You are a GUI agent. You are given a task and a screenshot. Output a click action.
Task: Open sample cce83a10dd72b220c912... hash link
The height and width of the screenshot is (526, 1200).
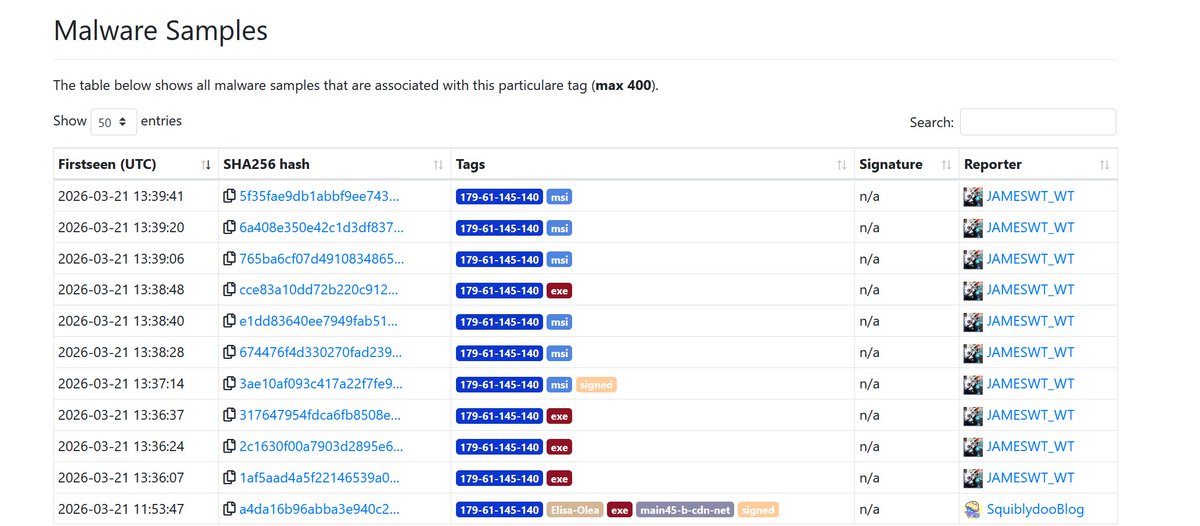[318, 290]
